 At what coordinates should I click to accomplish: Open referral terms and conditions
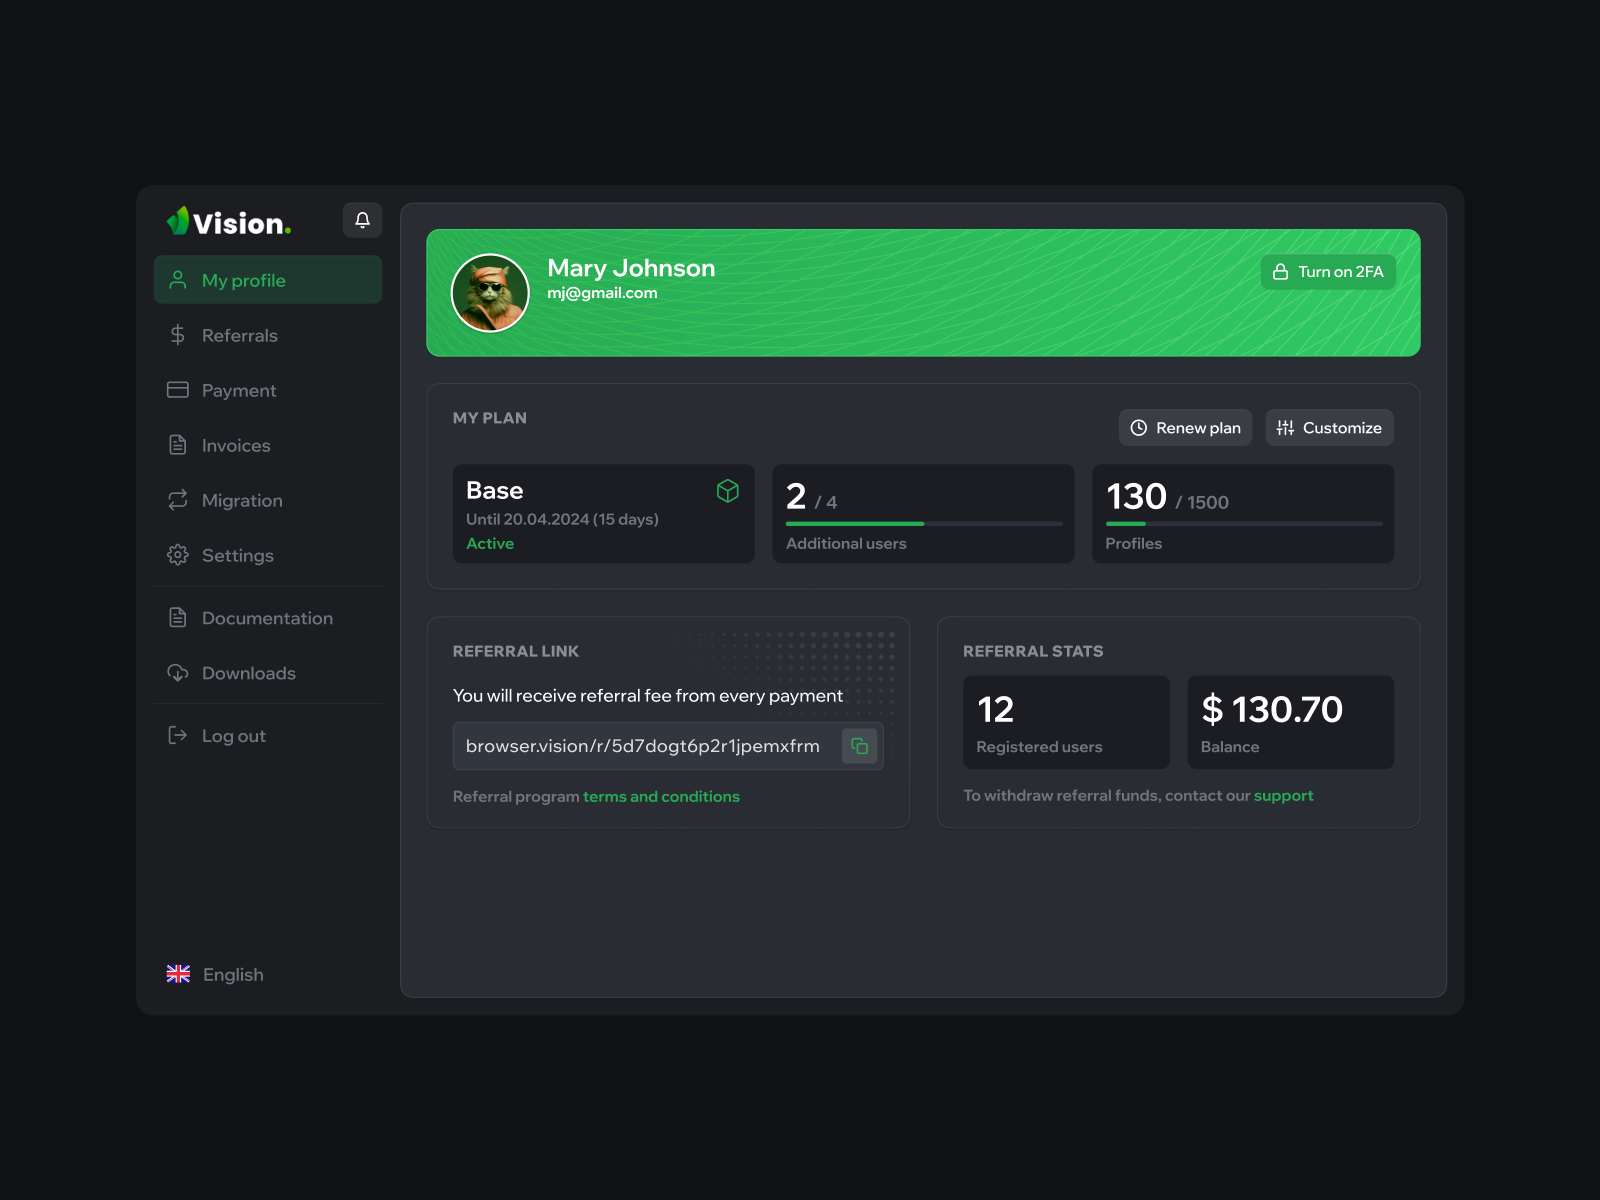pyautogui.click(x=661, y=796)
